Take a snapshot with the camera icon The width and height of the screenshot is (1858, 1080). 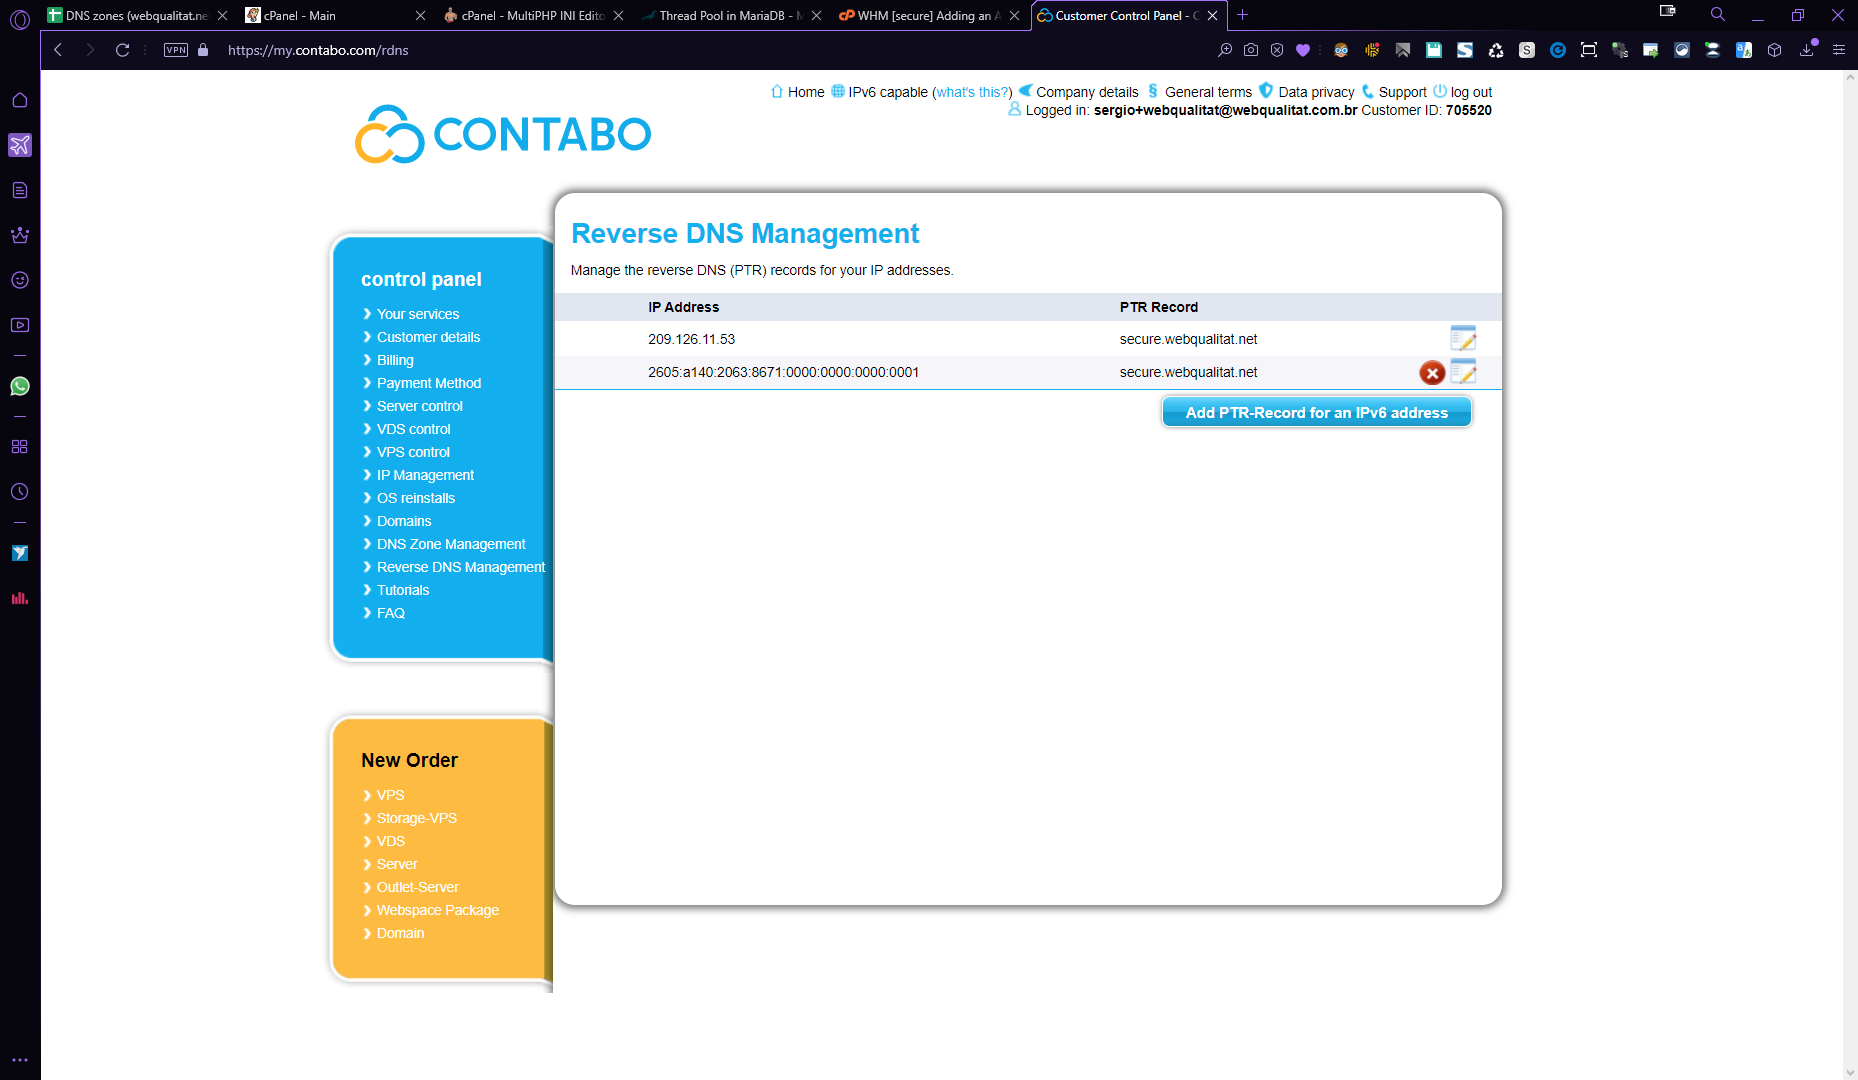pyautogui.click(x=1251, y=50)
